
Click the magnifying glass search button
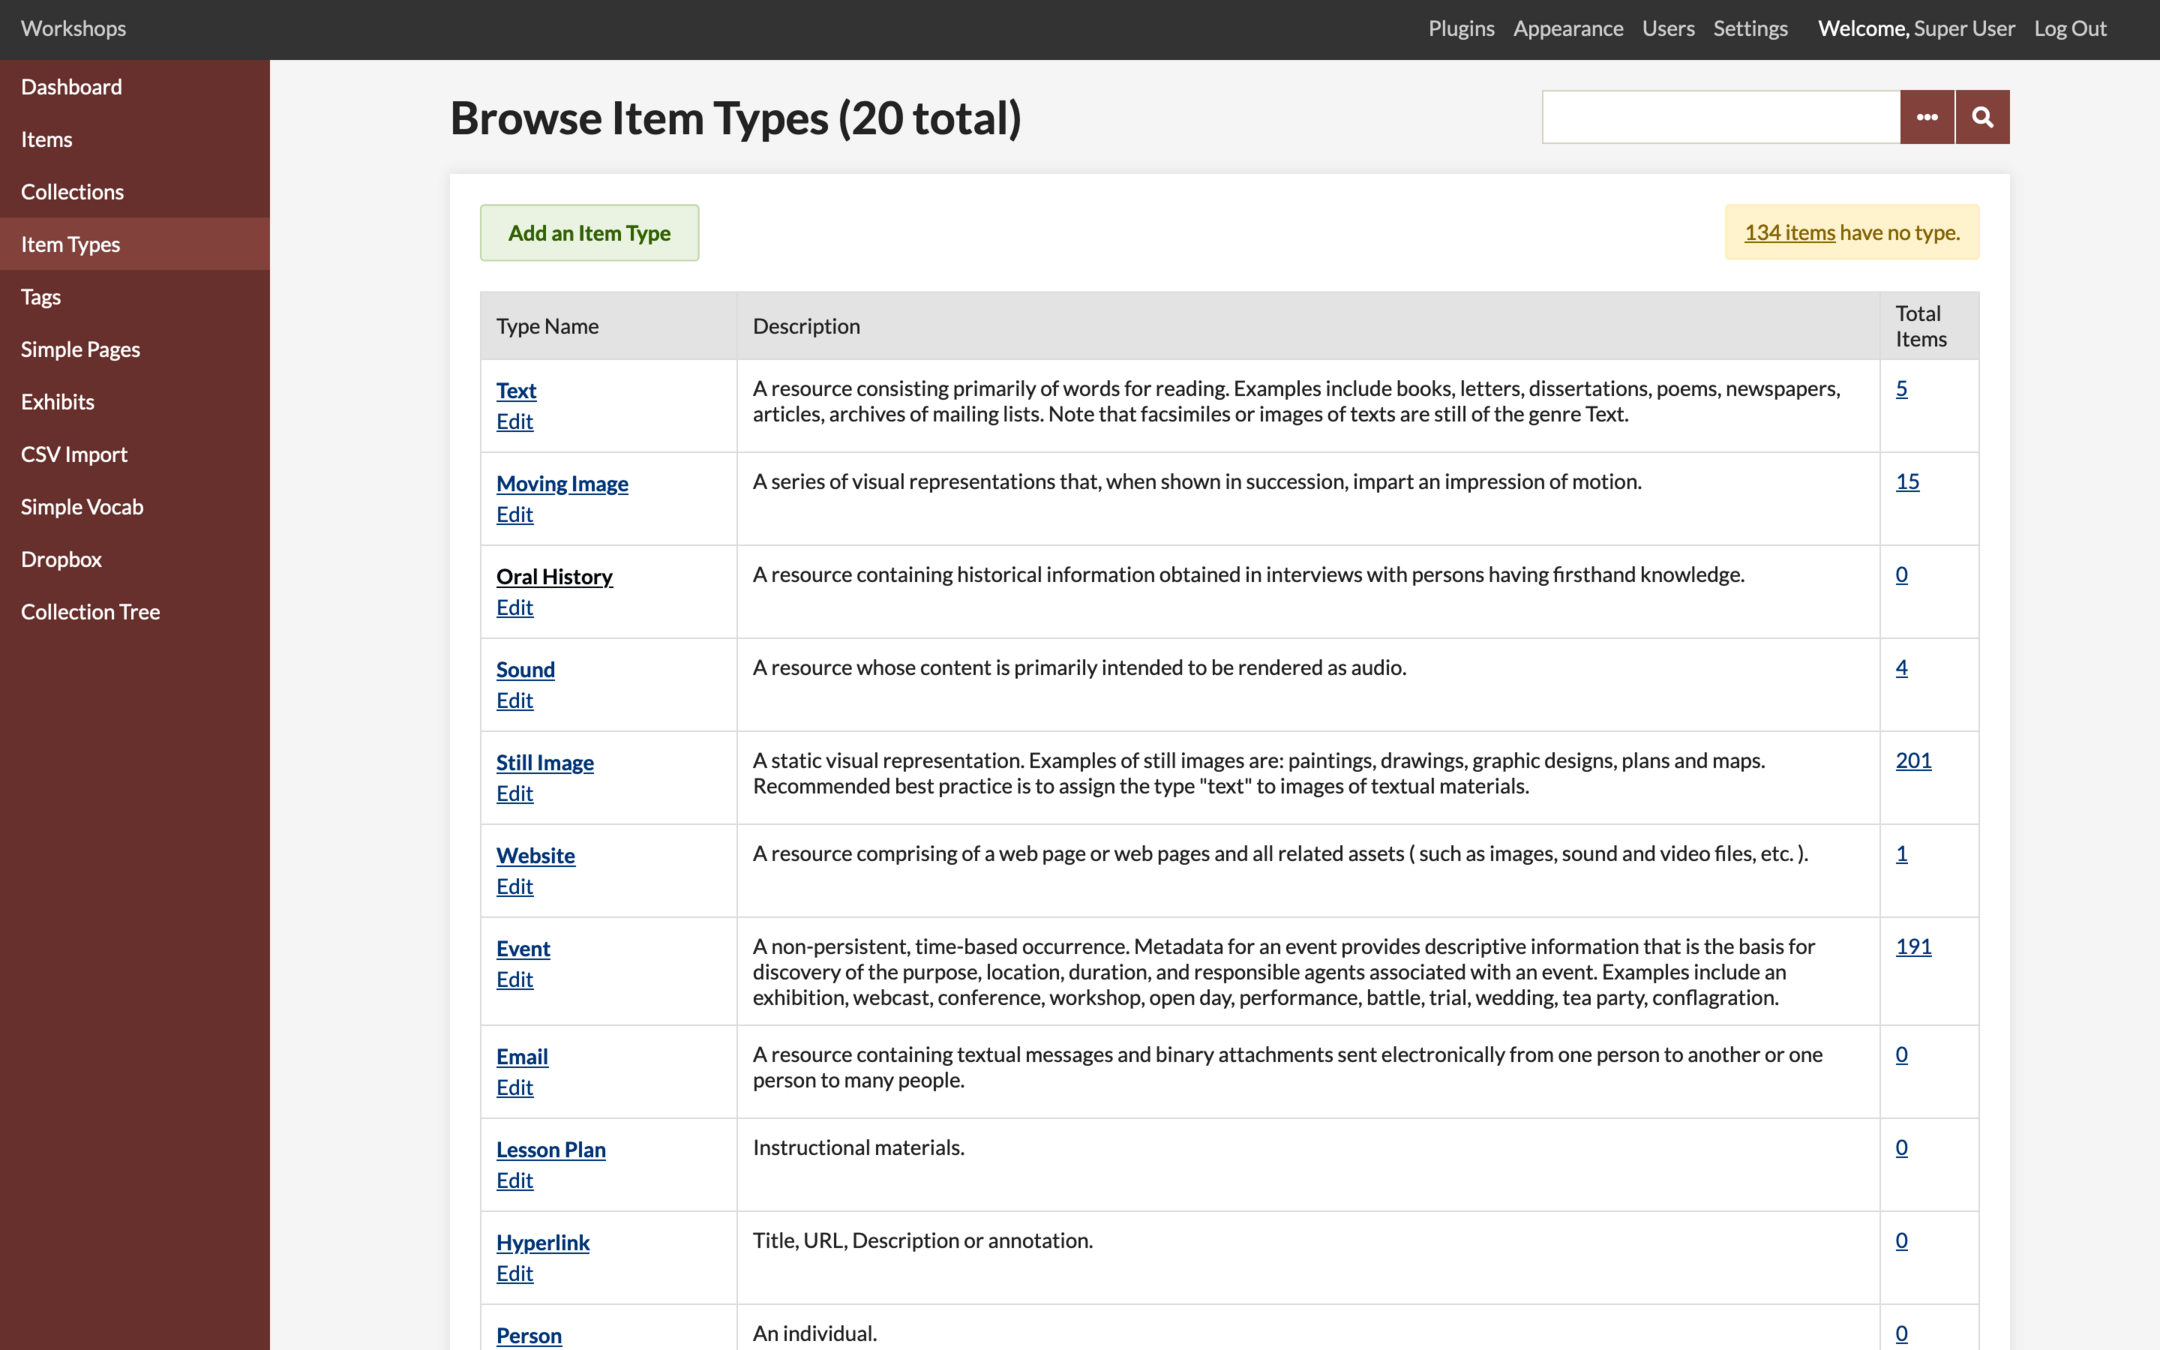click(1982, 117)
